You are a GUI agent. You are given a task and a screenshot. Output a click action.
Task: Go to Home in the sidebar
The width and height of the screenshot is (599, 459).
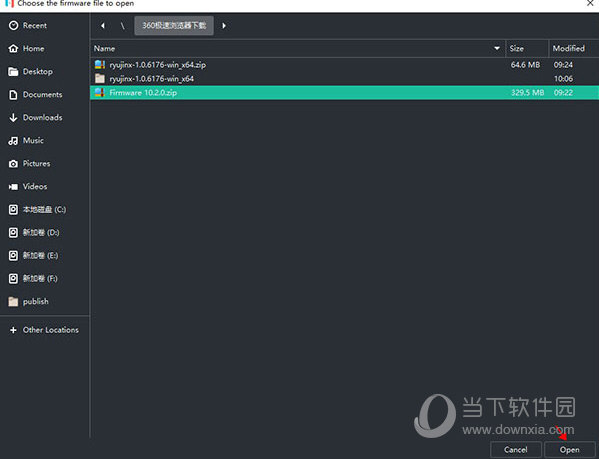[34, 48]
